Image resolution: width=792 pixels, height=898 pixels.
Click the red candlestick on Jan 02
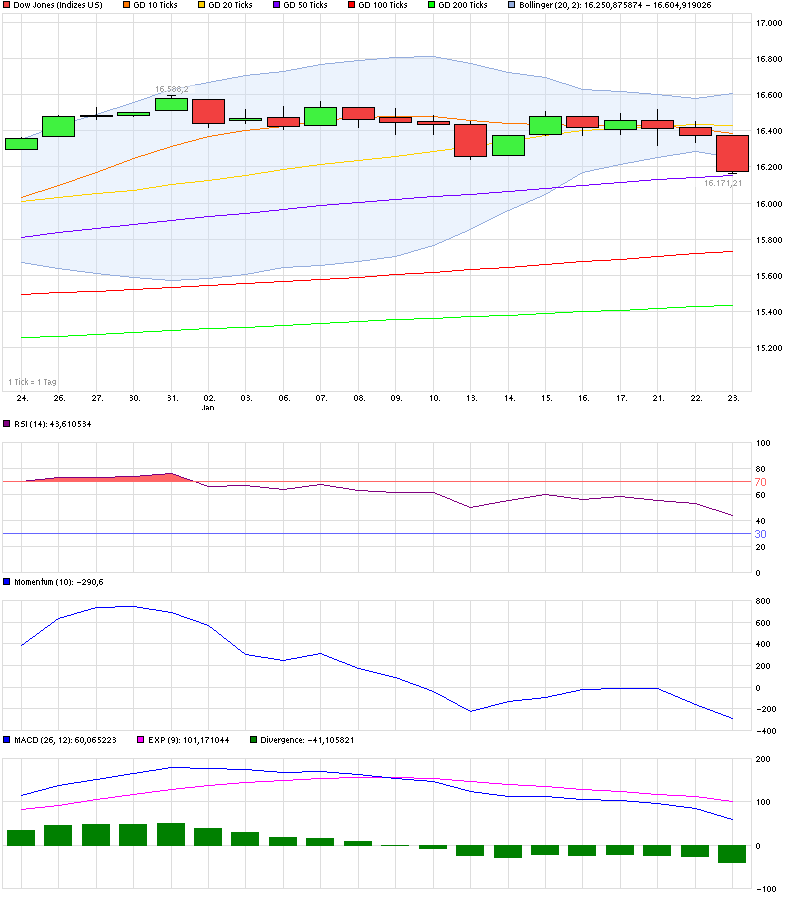click(208, 111)
